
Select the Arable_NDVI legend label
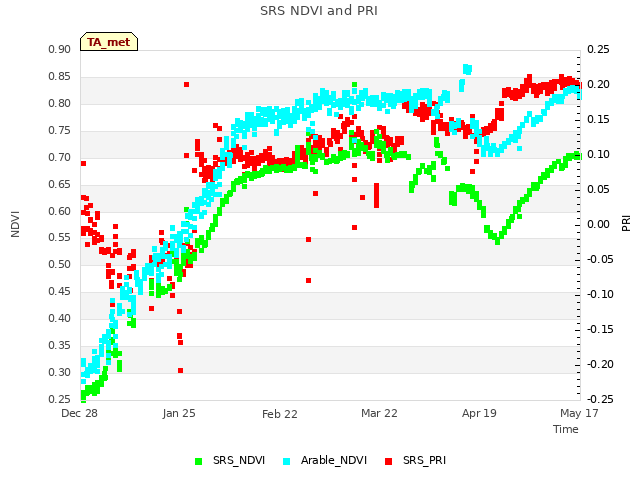(333, 460)
